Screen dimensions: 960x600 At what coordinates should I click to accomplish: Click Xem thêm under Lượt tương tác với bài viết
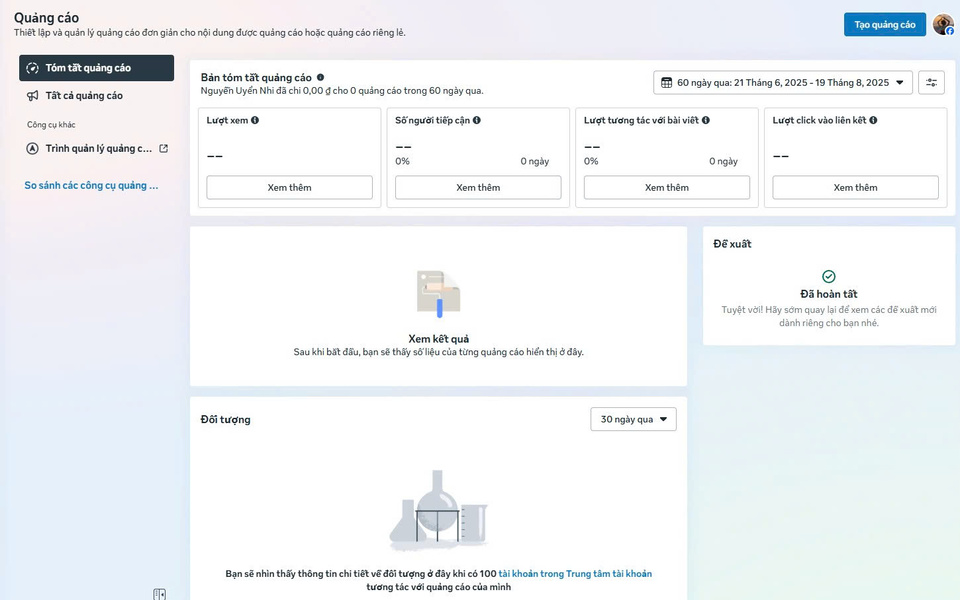[667, 188]
